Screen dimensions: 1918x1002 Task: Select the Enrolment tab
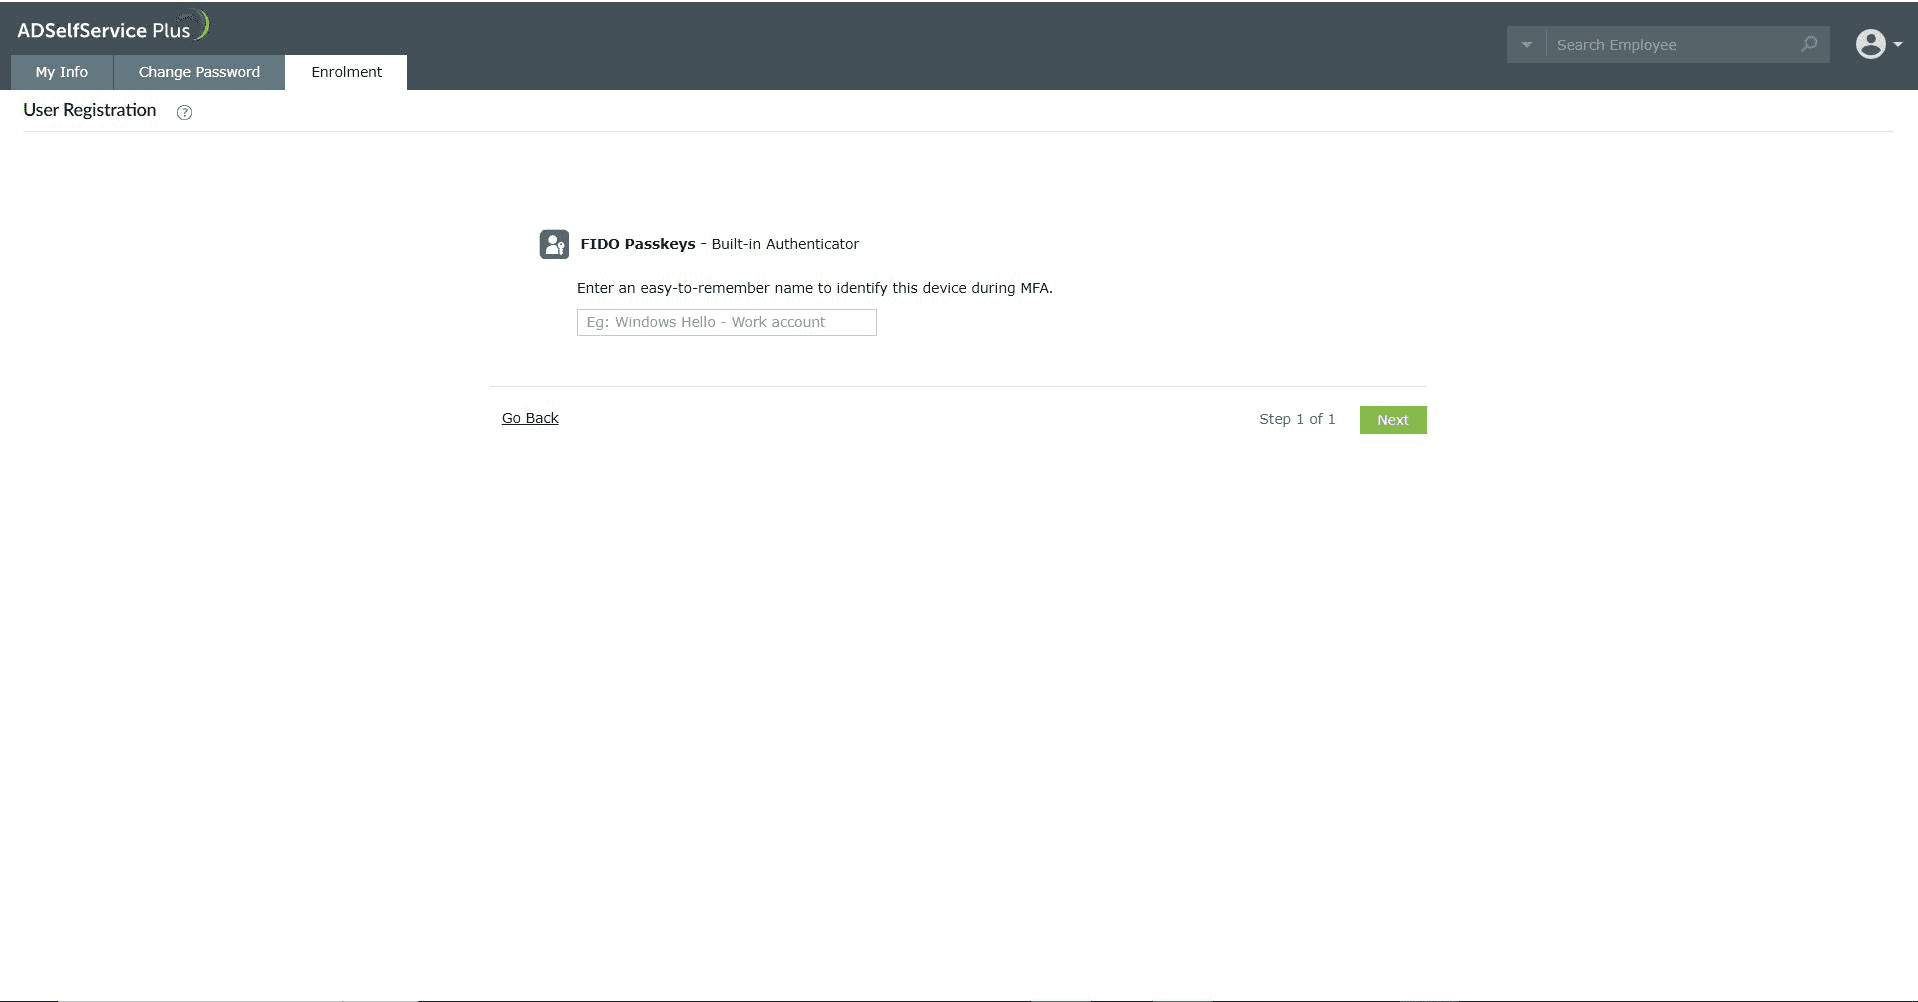point(346,72)
